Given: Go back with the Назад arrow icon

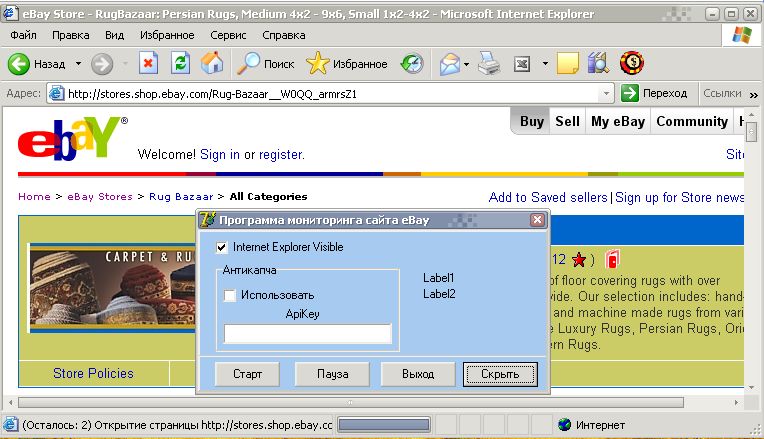Looking at the screenshot, I should tap(19, 64).
